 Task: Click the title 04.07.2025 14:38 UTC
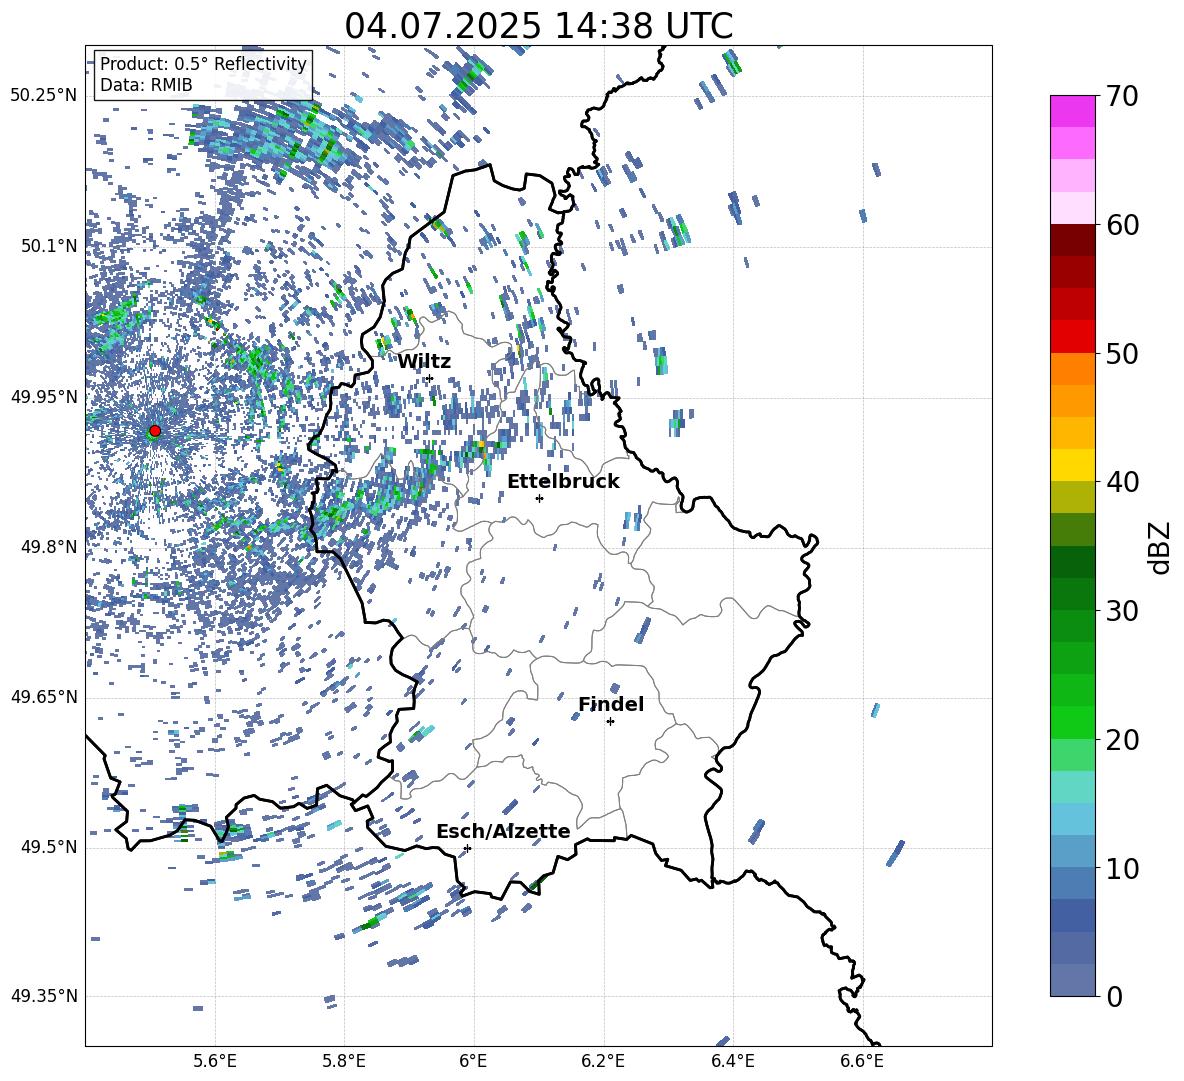tap(539, 26)
